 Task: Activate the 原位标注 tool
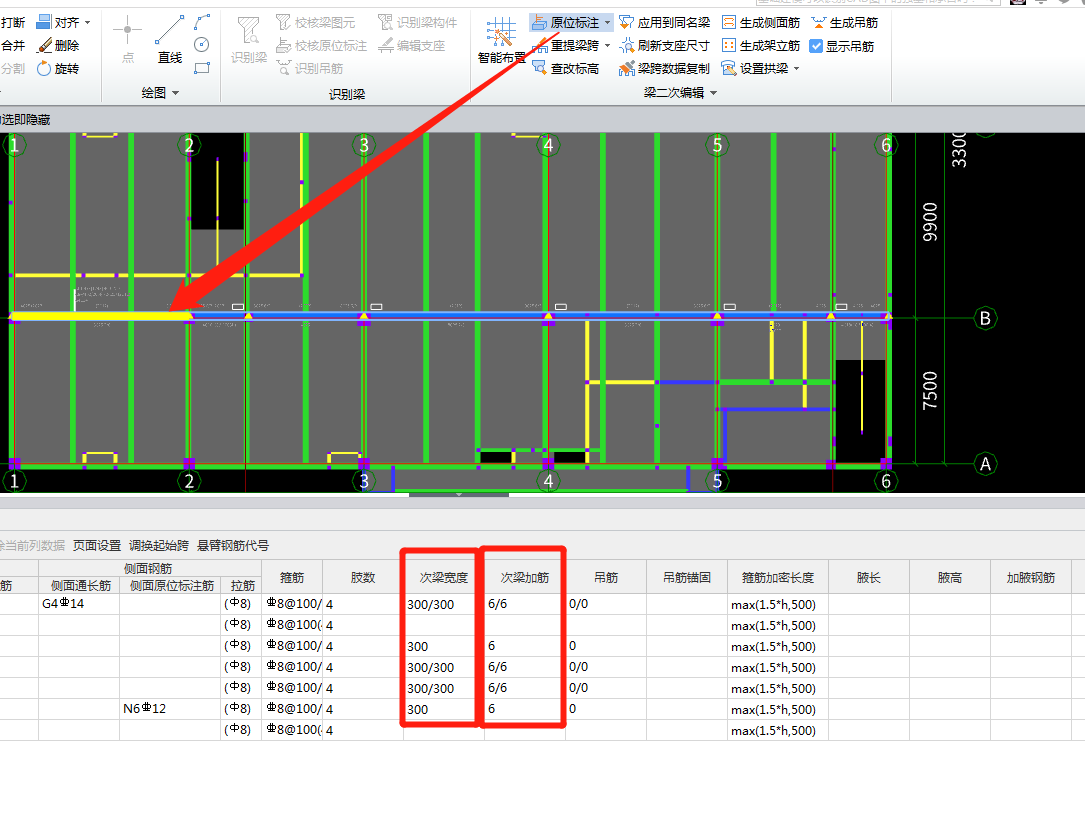click(x=566, y=23)
